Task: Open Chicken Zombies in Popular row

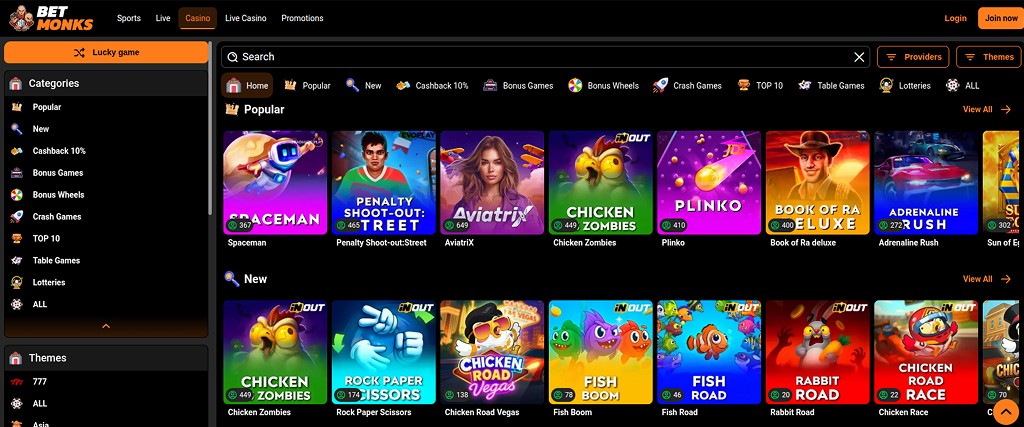Action: [600, 183]
